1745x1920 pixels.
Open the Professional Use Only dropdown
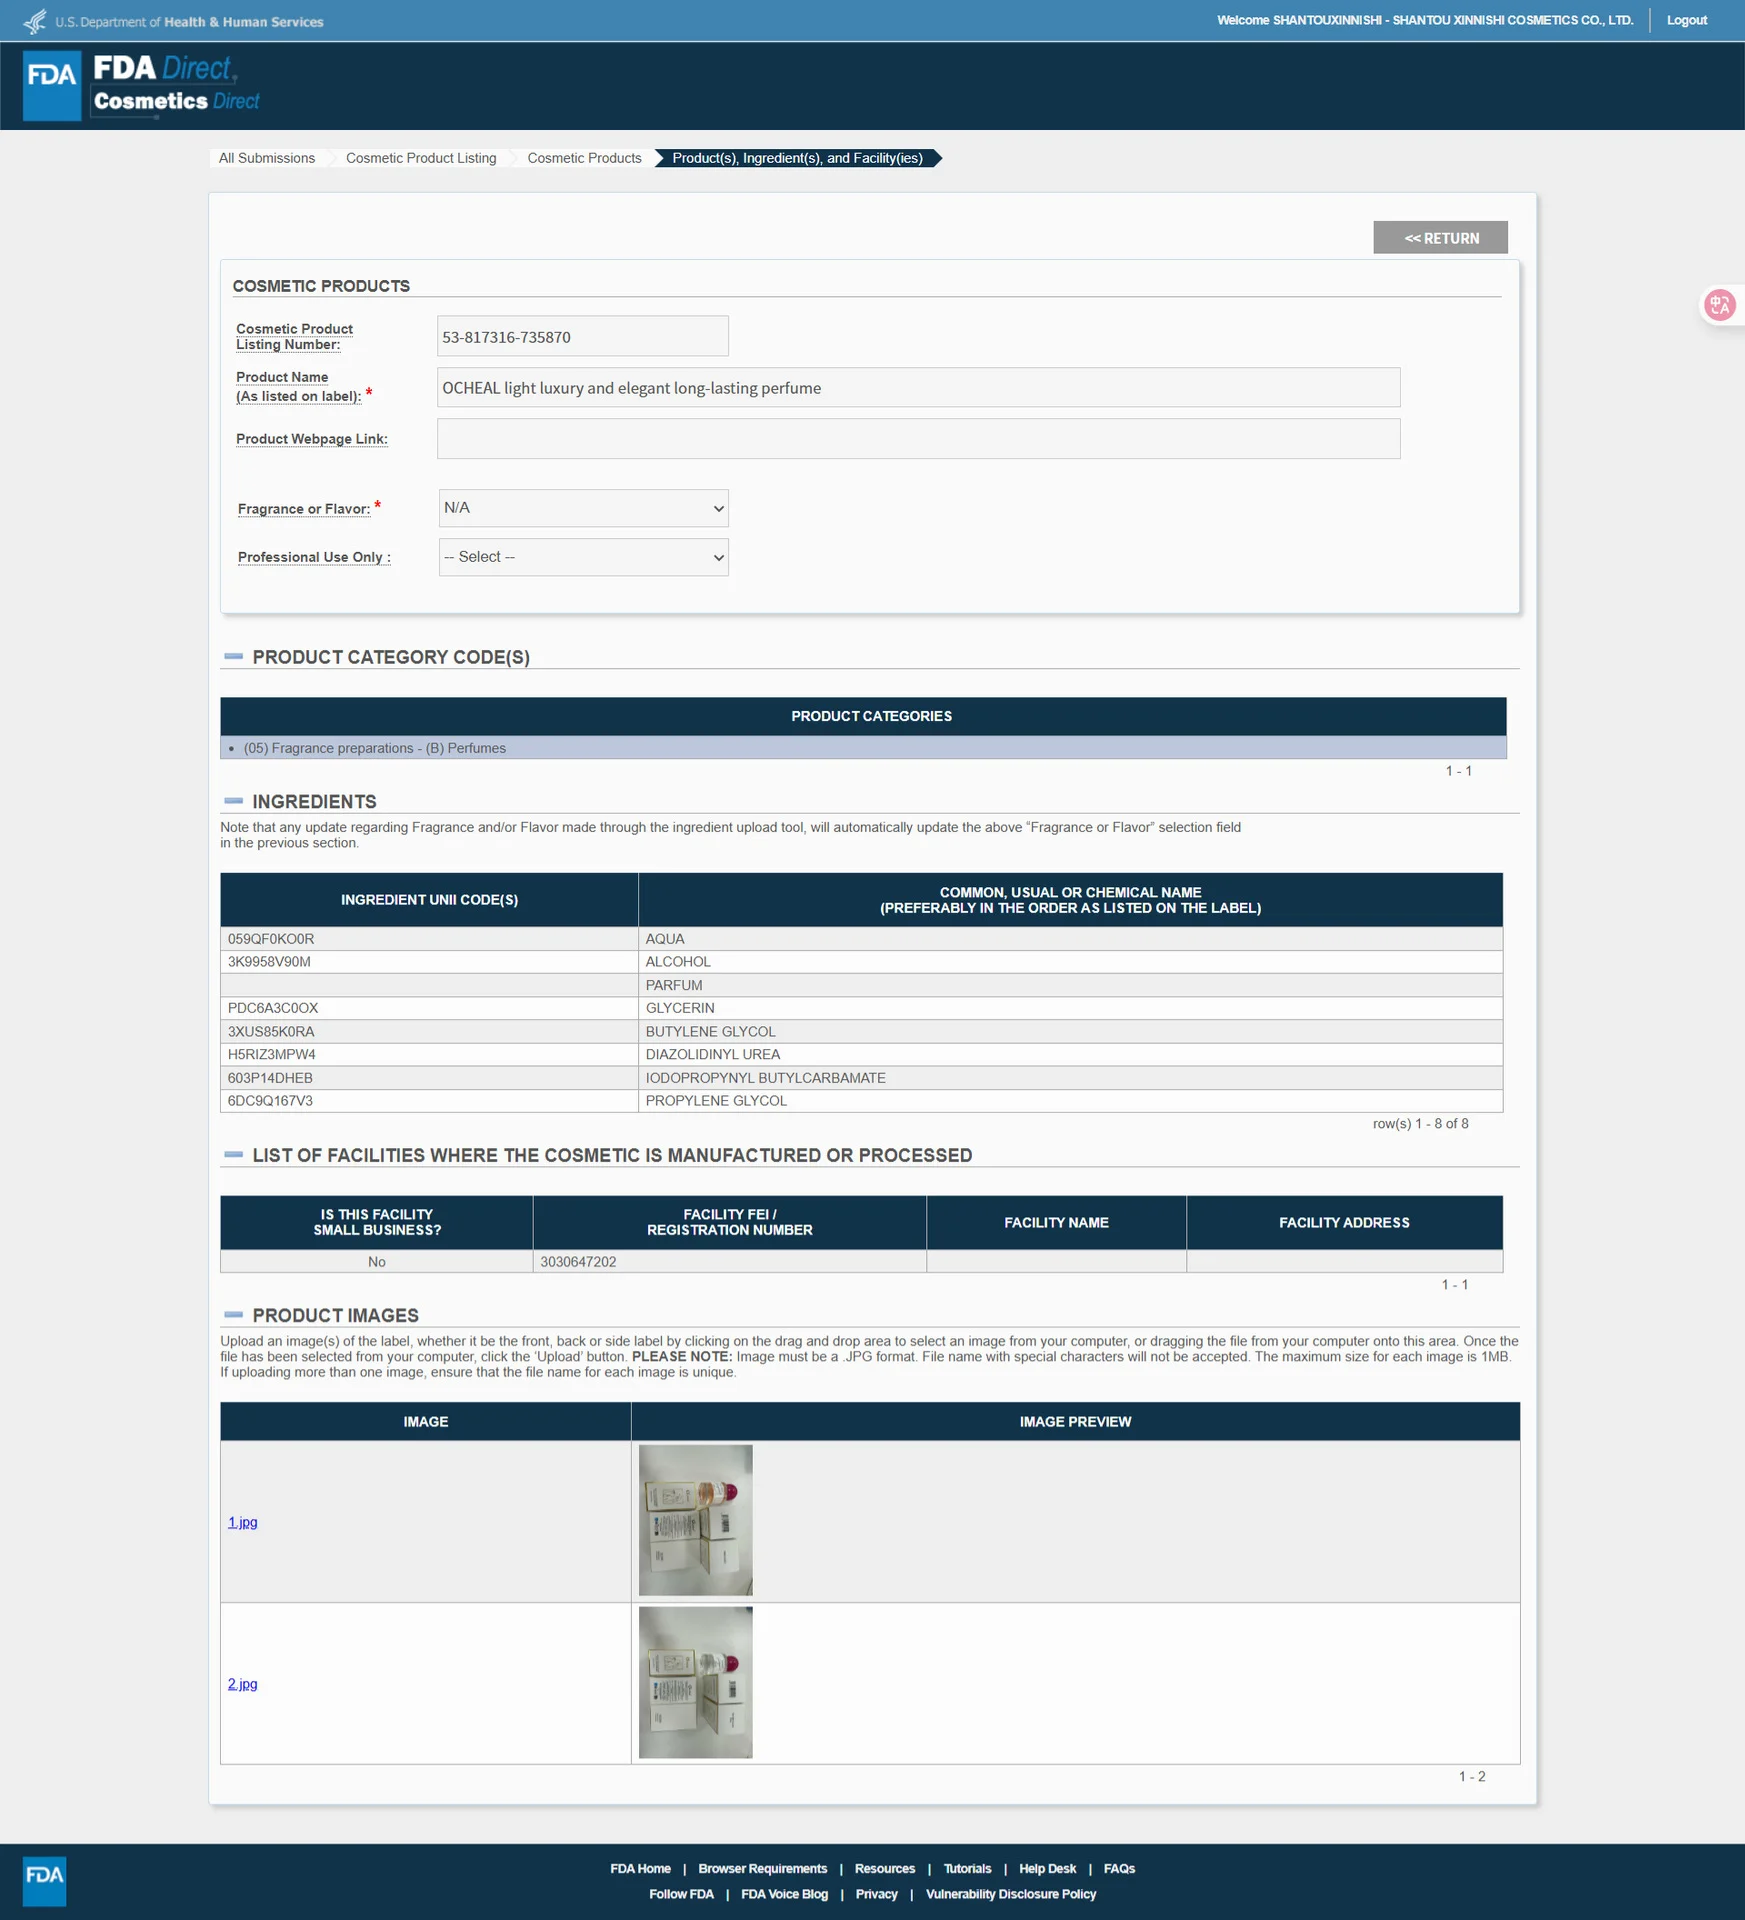point(583,557)
